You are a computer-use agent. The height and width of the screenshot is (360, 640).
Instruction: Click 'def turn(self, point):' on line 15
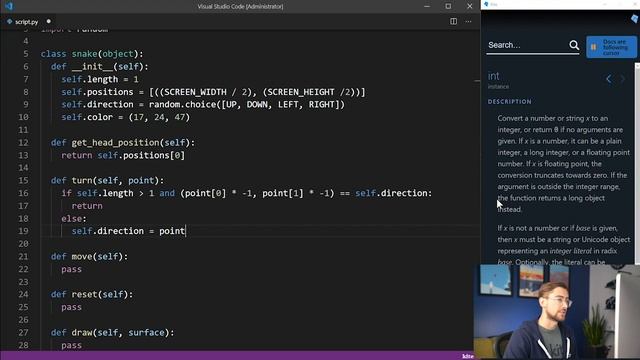(x=107, y=180)
